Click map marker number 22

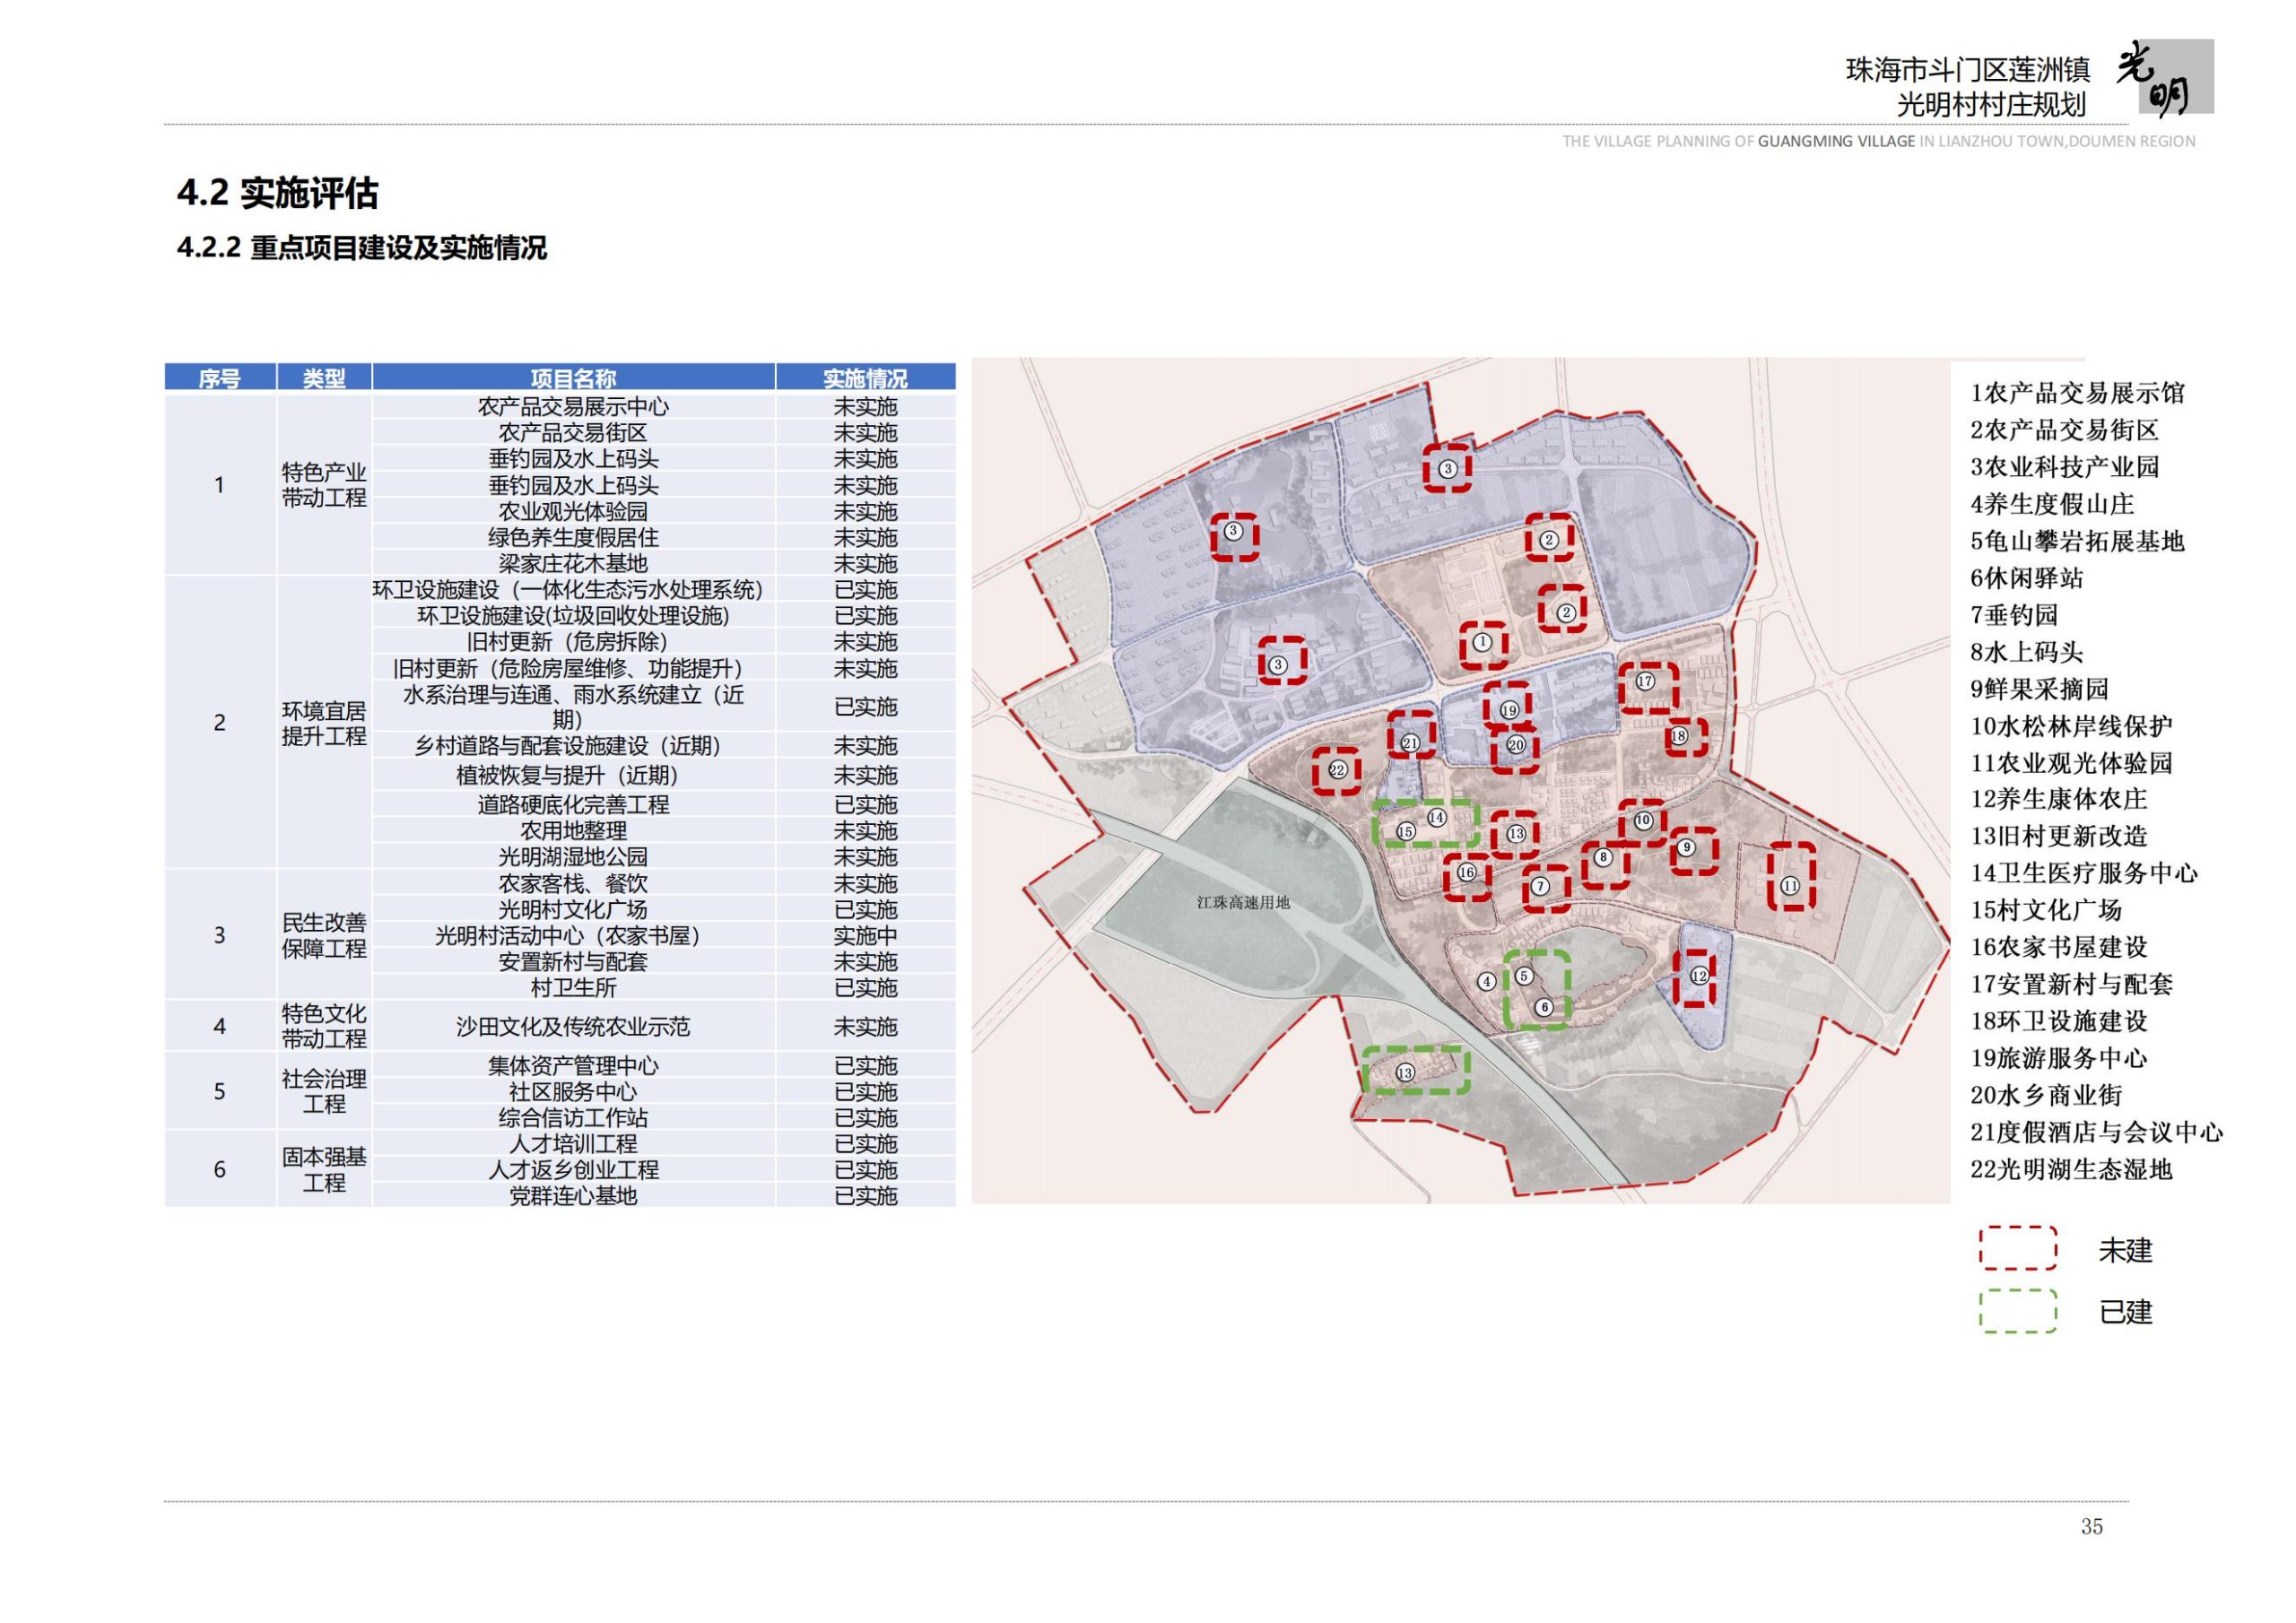1338,770
